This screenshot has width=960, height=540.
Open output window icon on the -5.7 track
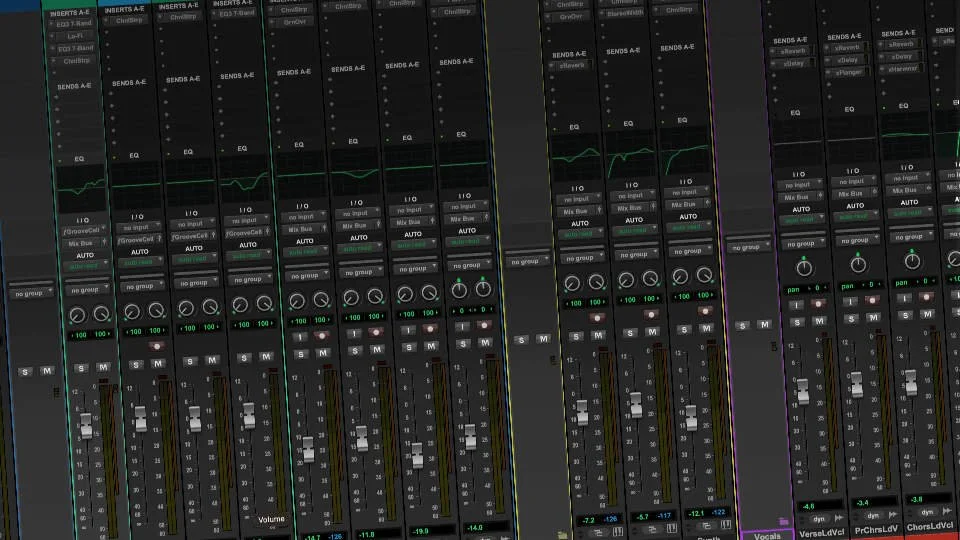(x=652, y=530)
